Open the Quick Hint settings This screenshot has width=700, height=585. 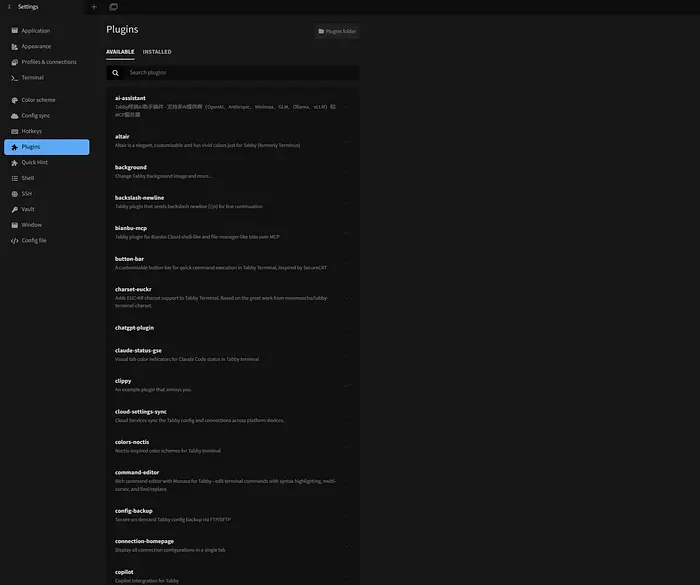point(46,163)
